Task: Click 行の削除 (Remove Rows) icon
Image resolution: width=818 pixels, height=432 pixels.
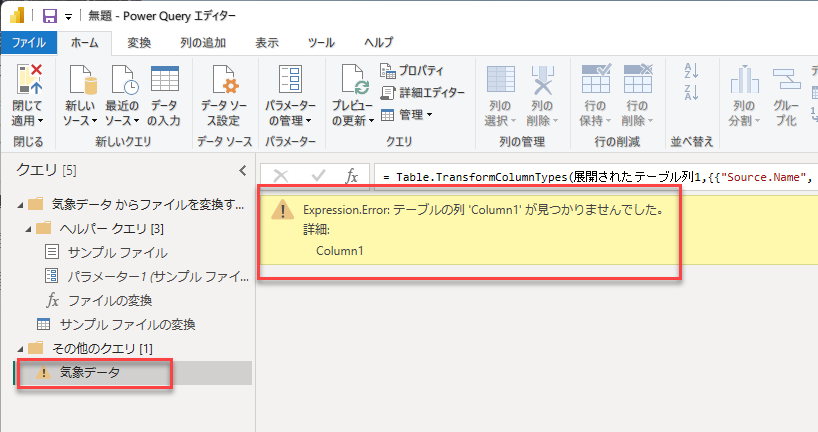Action: point(638,79)
